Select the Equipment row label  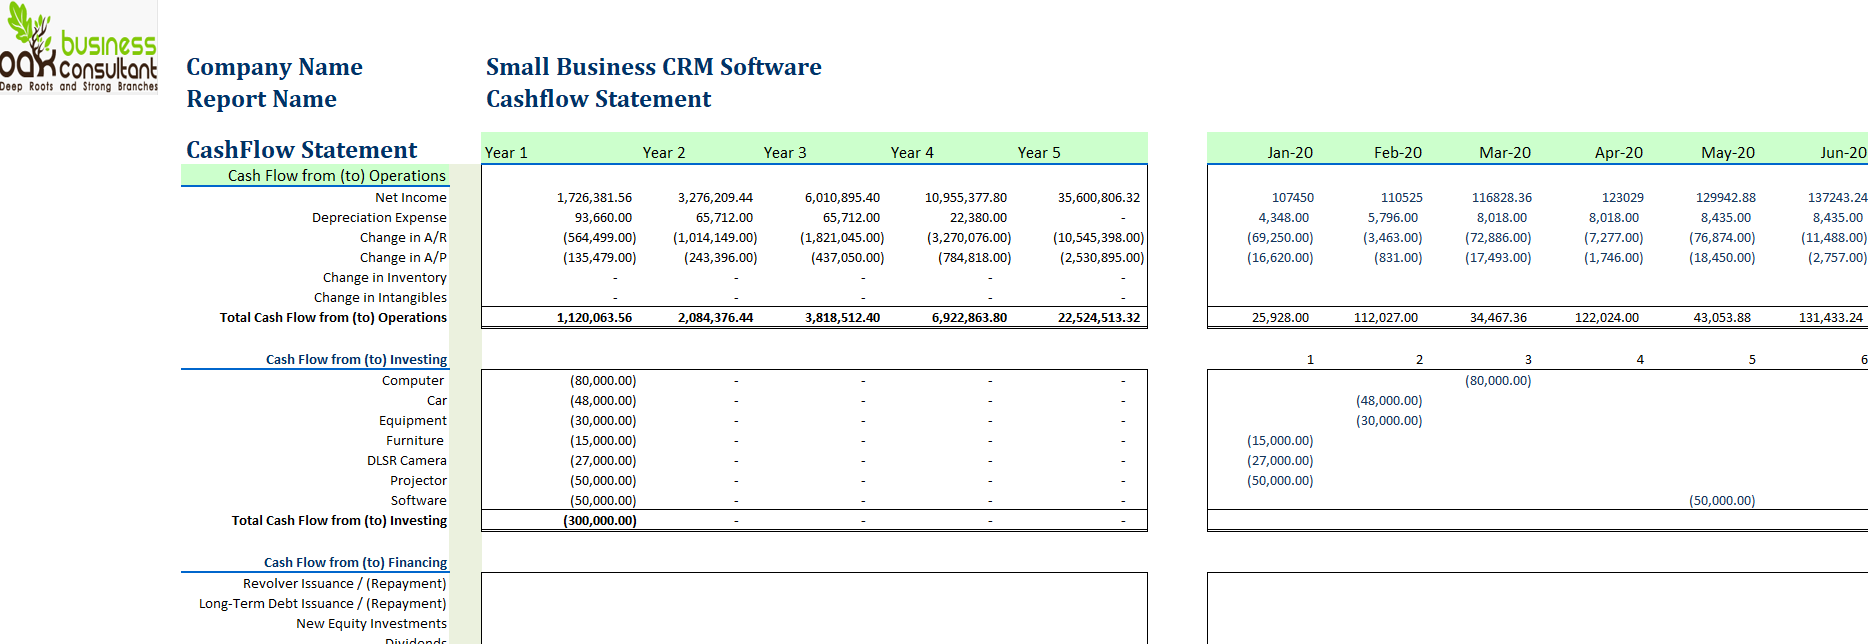pos(413,421)
